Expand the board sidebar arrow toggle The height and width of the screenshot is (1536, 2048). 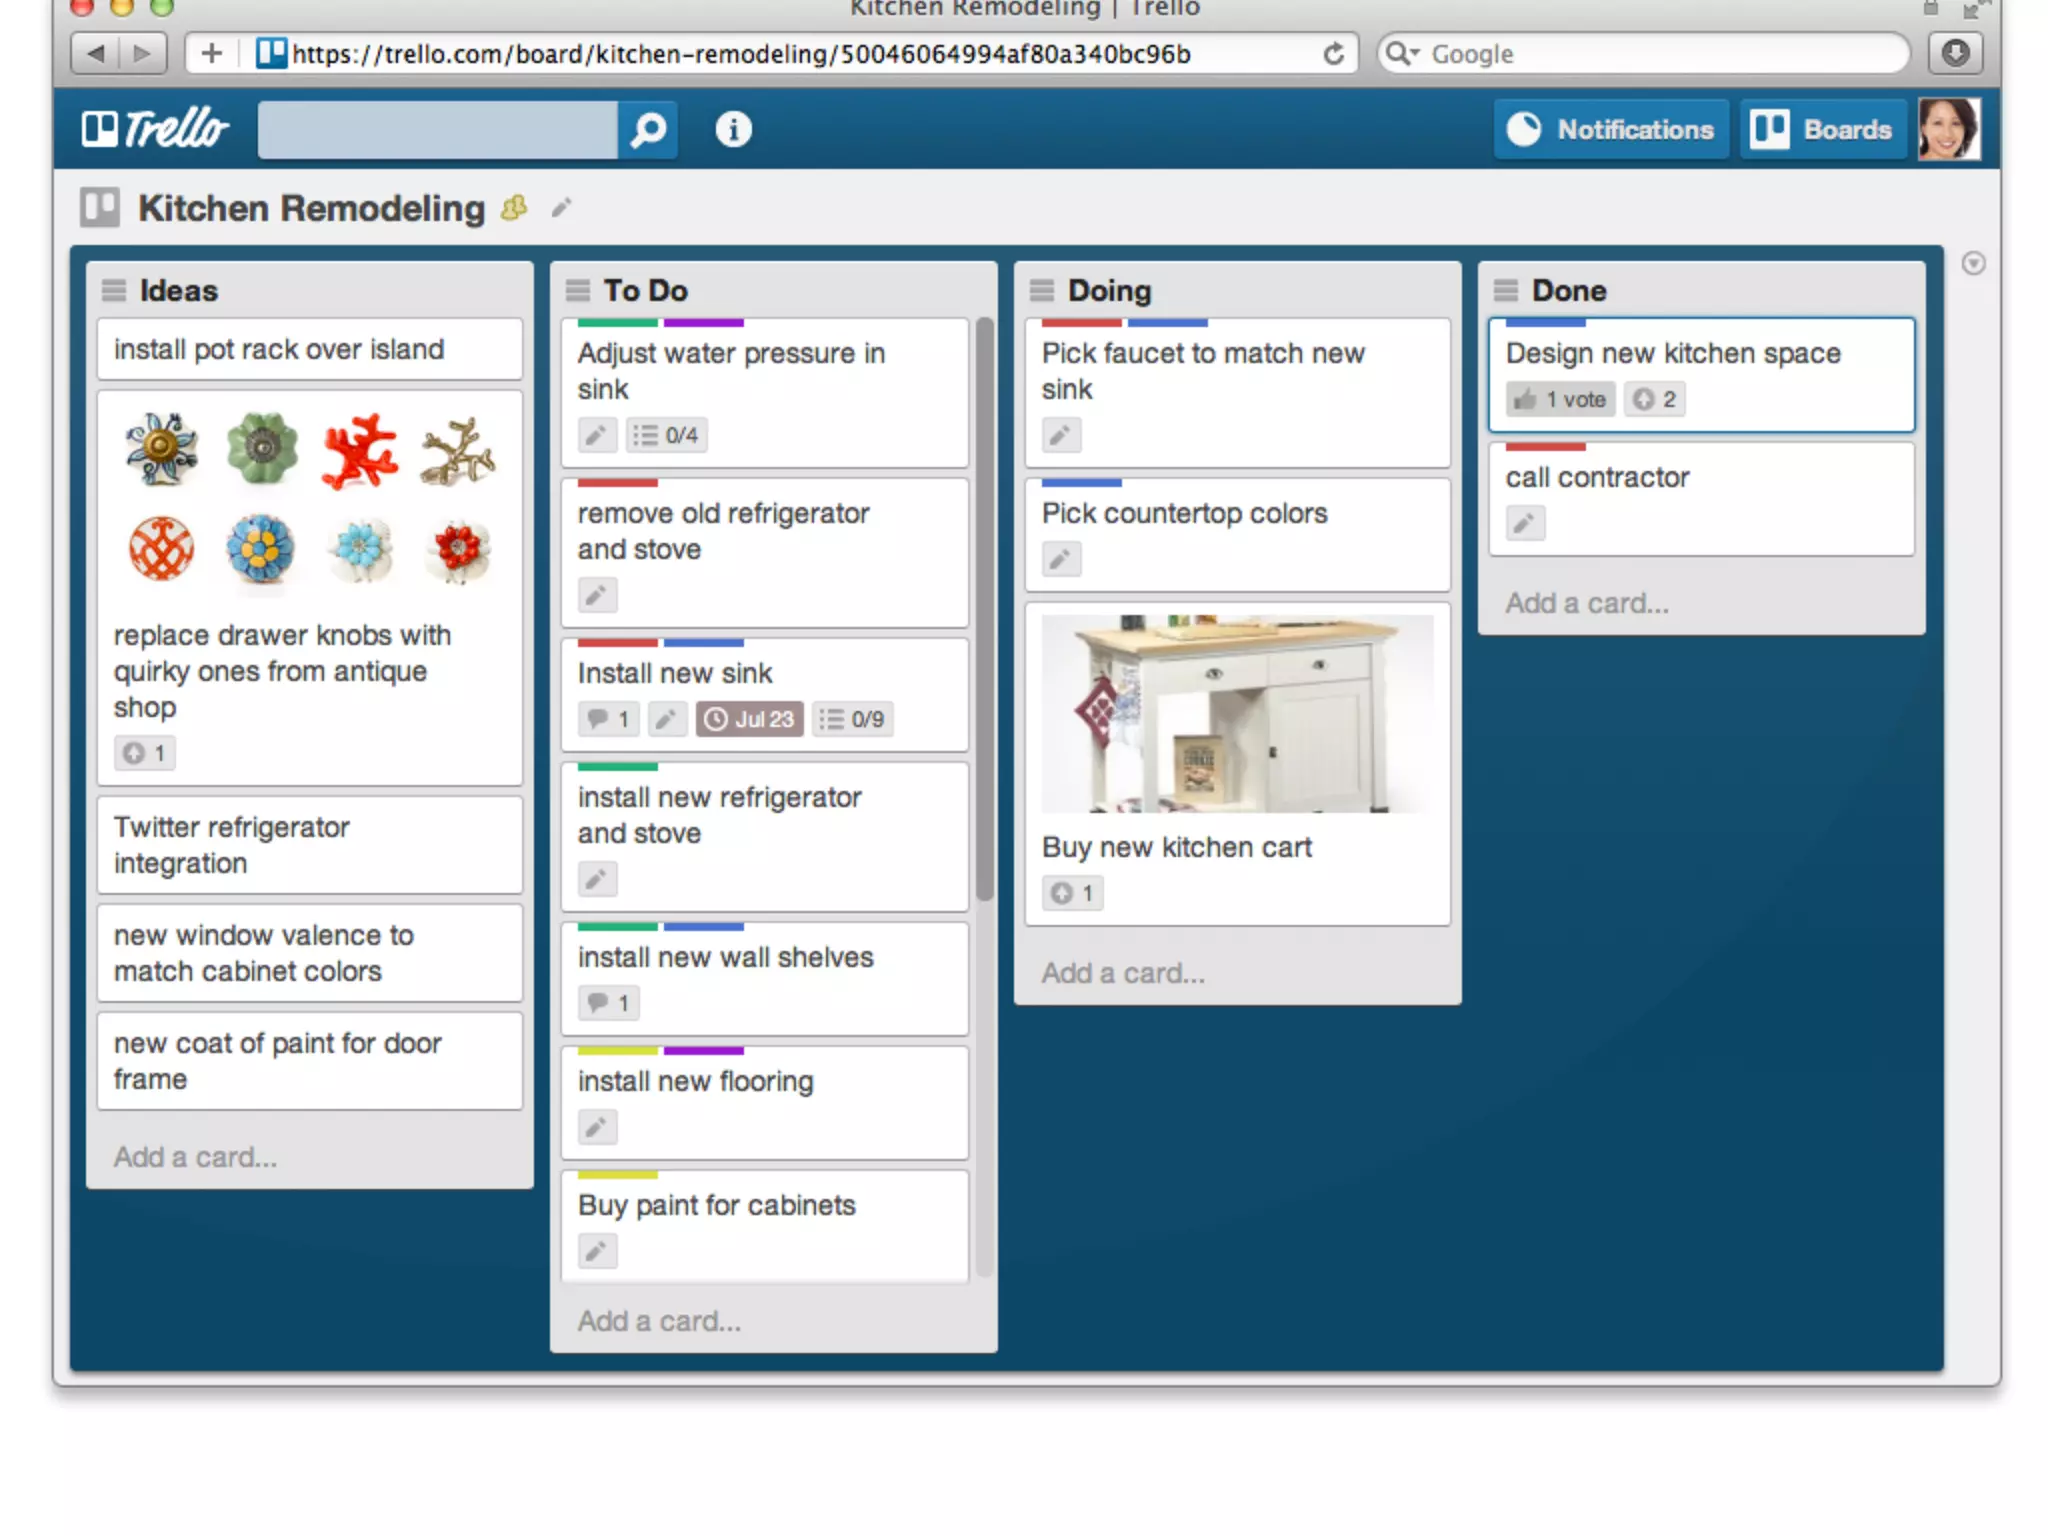pyautogui.click(x=1972, y=263)
